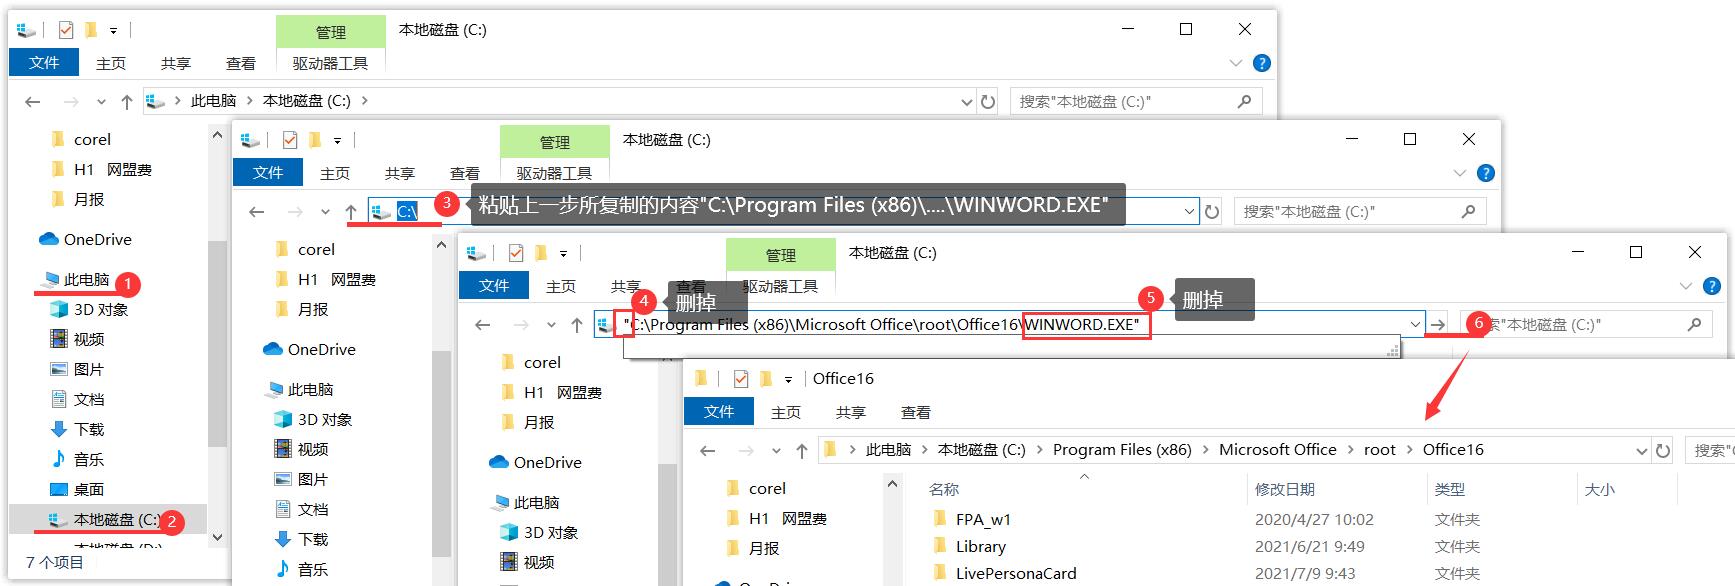Click the Refresh button in the Office16 window
Screen dimensions: 1735x586
click(1663, 451)
